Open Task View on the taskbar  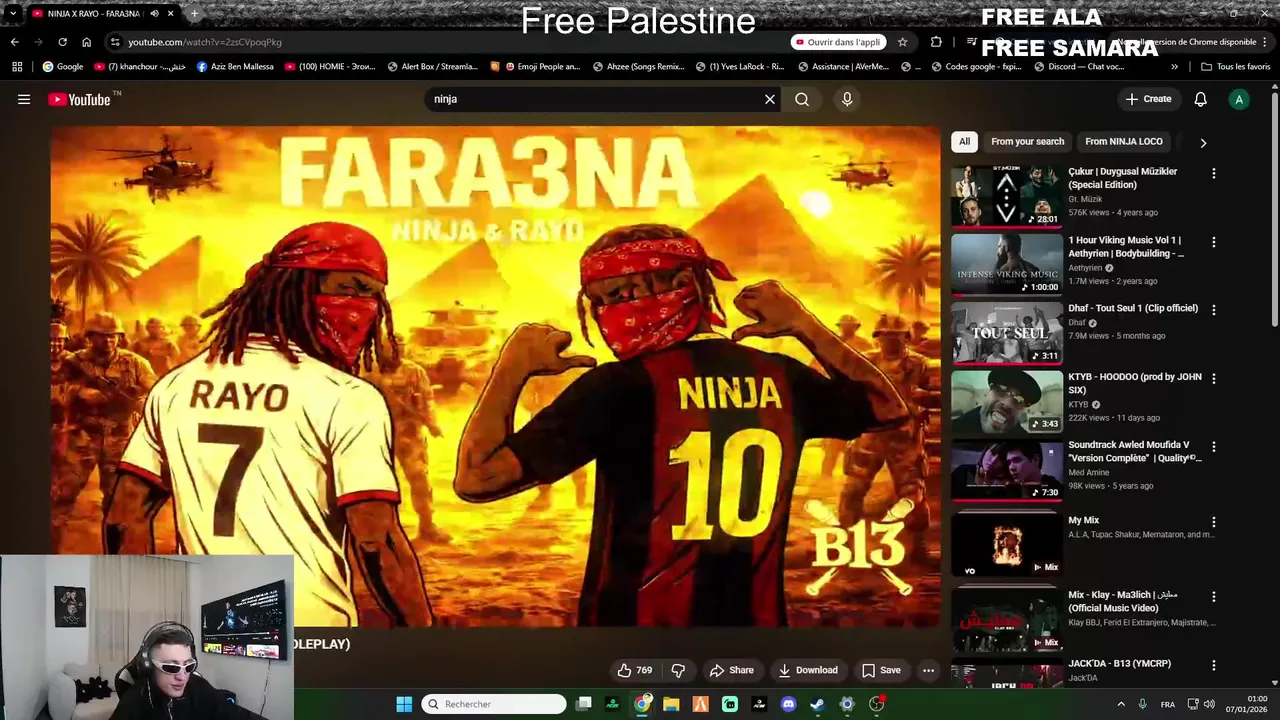pyautogui.click(x=584, y=704)
